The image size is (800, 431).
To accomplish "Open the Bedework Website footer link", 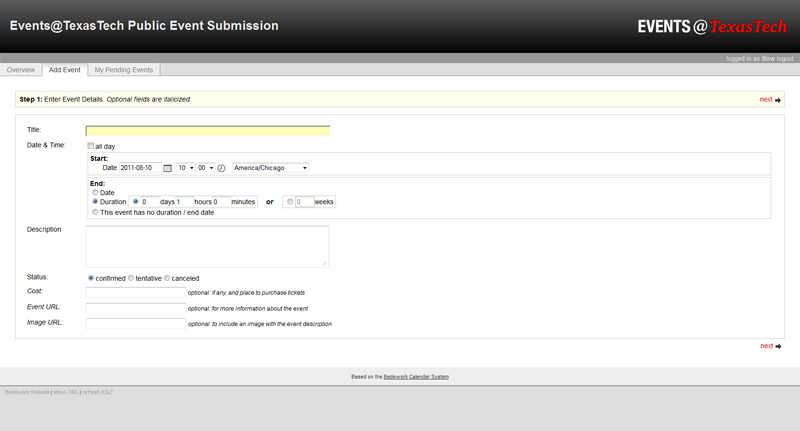I will click(x=28, y=392).
